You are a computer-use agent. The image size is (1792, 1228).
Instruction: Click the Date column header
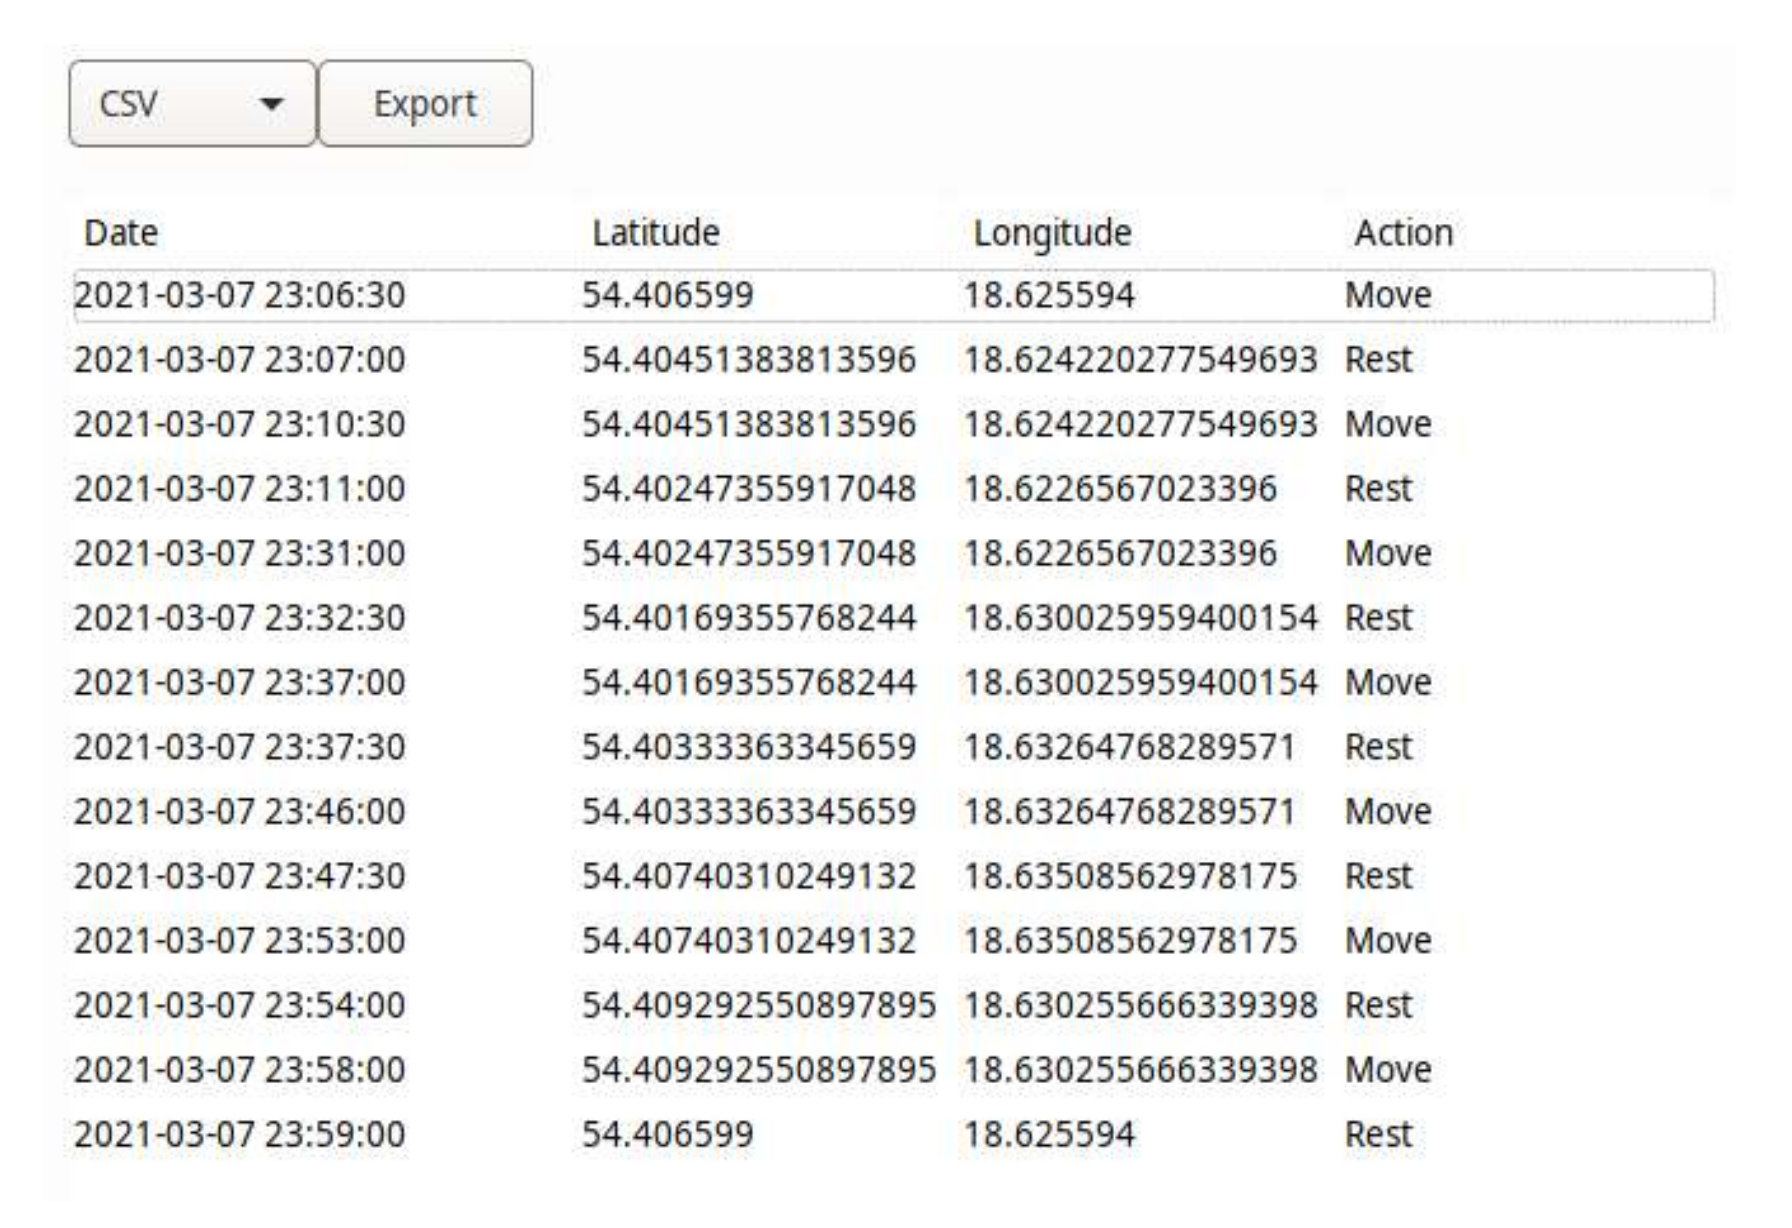121,233
